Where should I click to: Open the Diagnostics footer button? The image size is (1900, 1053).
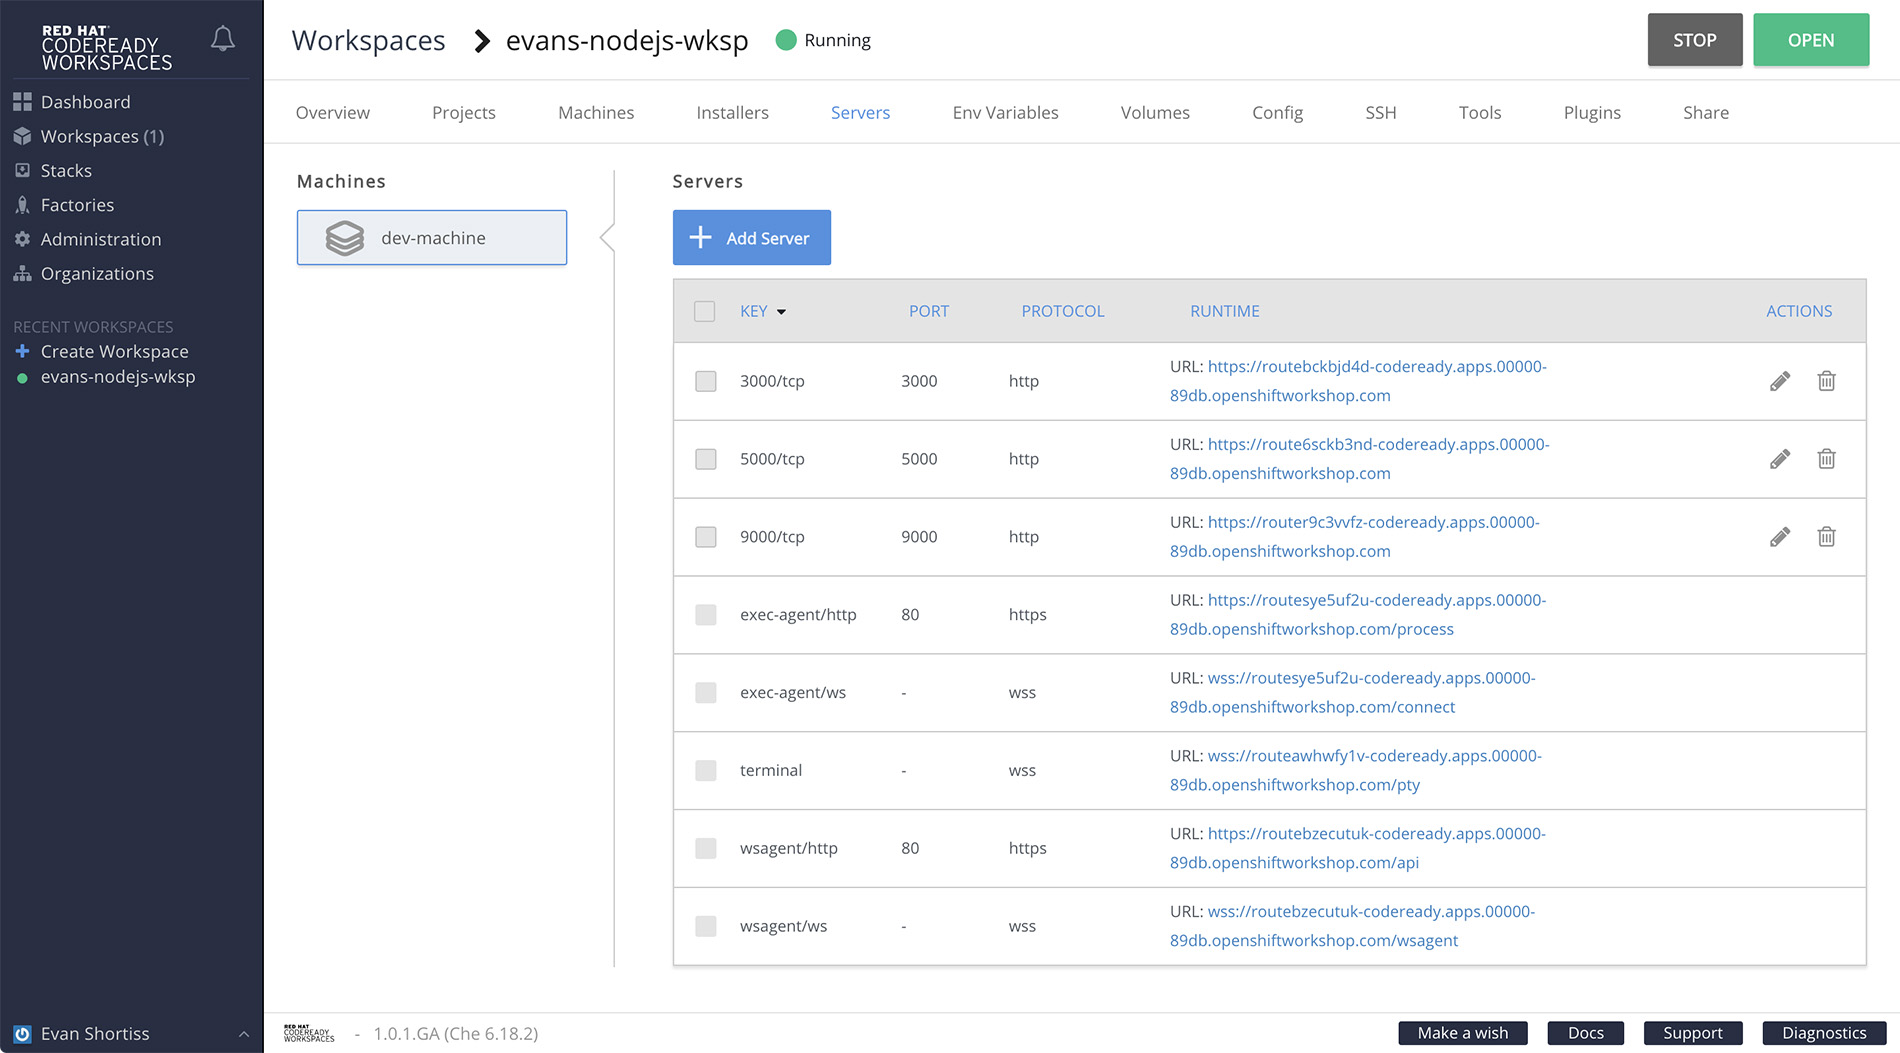tap(1824, 1033)
